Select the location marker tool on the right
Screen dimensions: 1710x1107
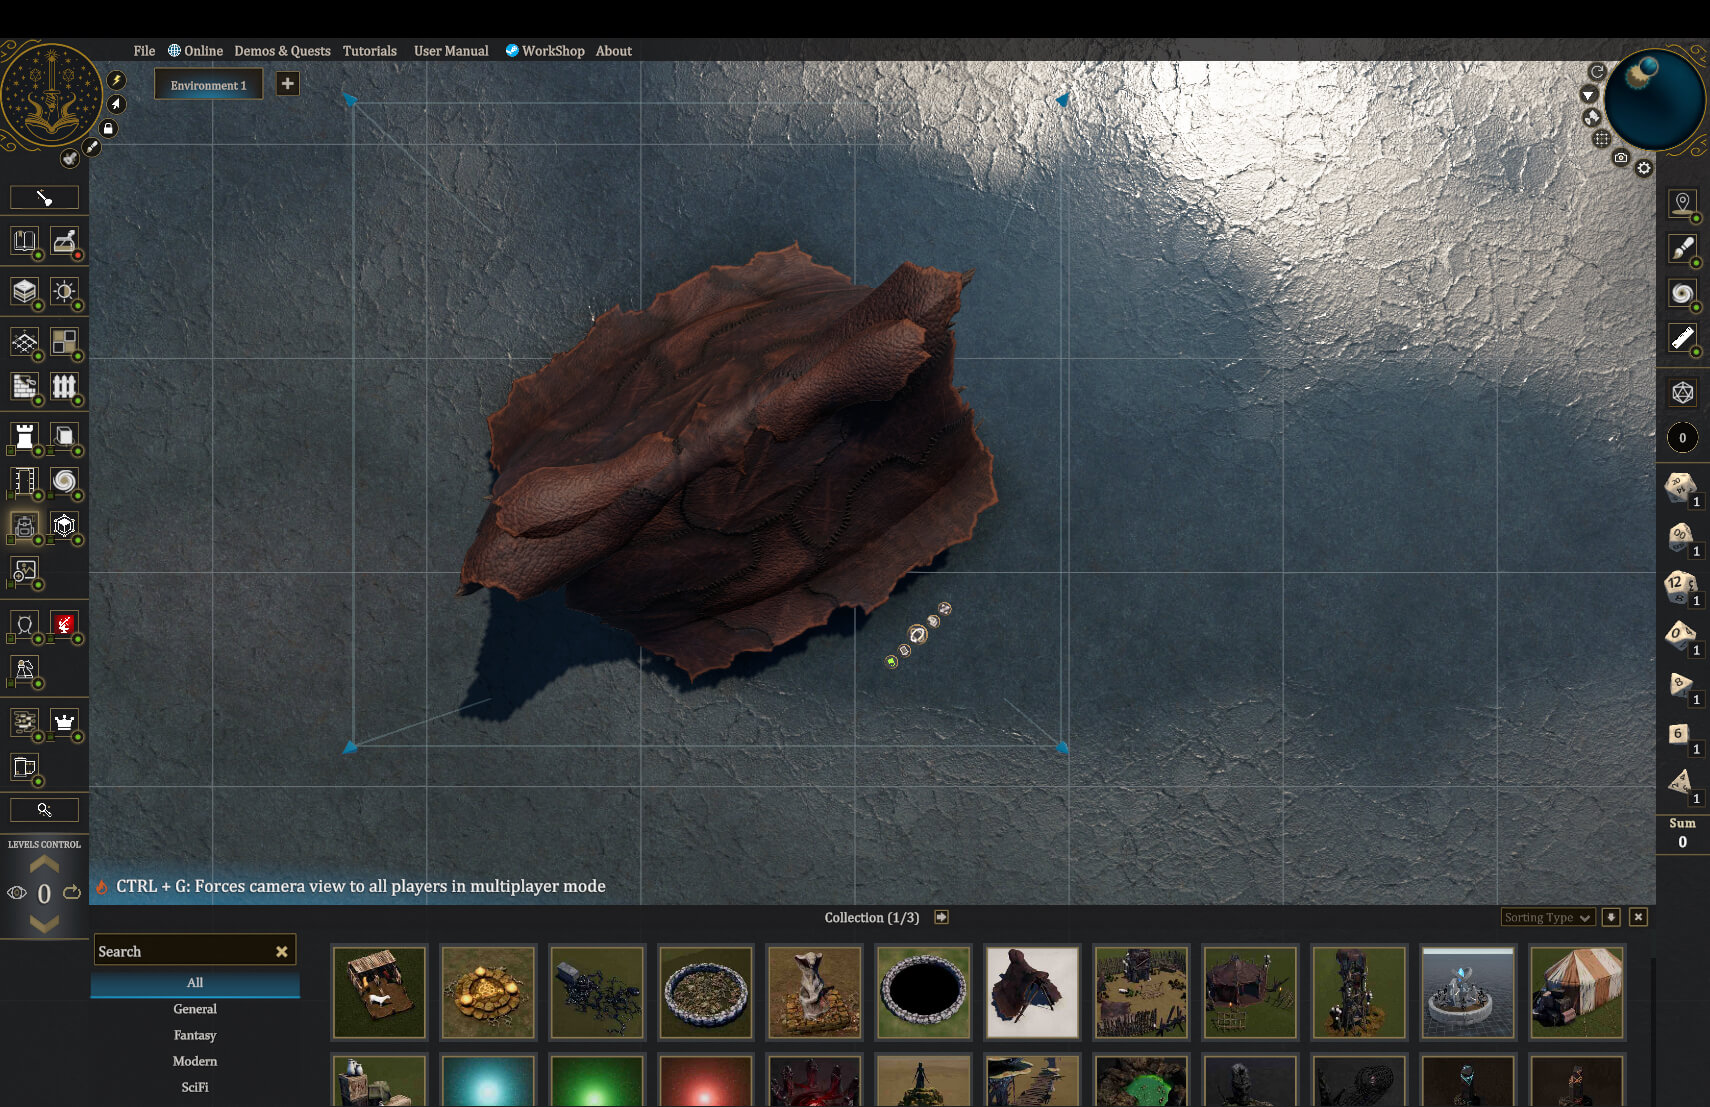pos(1683,203)
